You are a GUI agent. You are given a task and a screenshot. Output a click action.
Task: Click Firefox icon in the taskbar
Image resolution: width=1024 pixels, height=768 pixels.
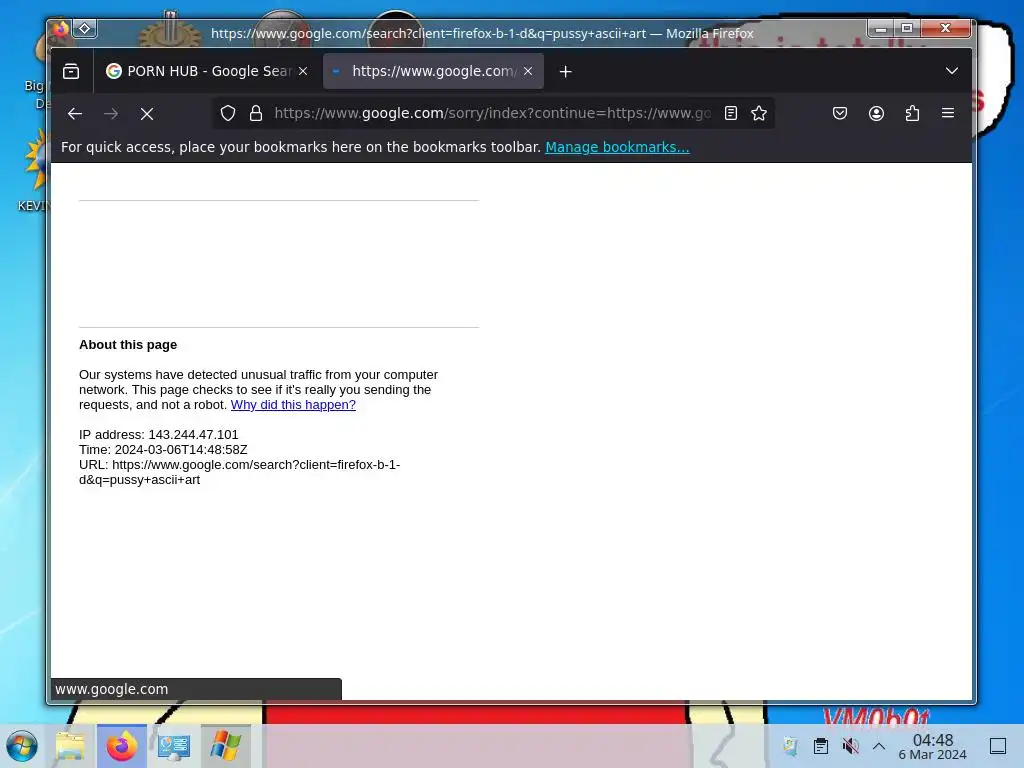pos(121,746)
